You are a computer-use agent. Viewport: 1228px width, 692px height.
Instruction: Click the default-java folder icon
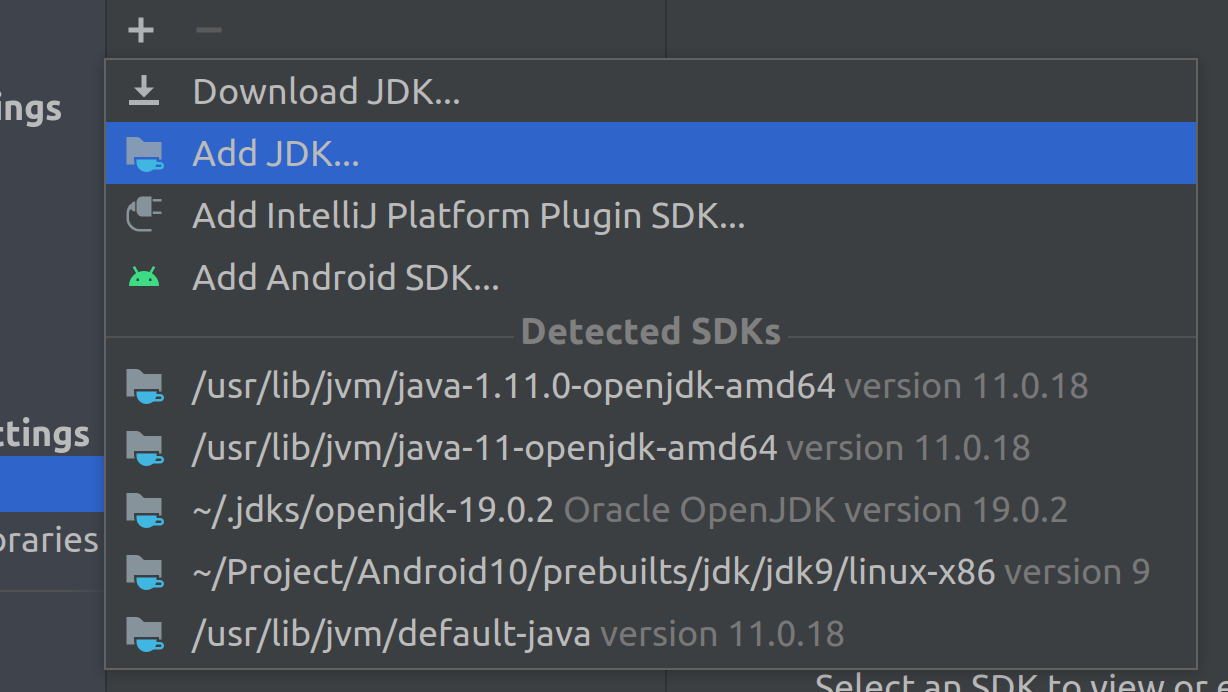145,633
